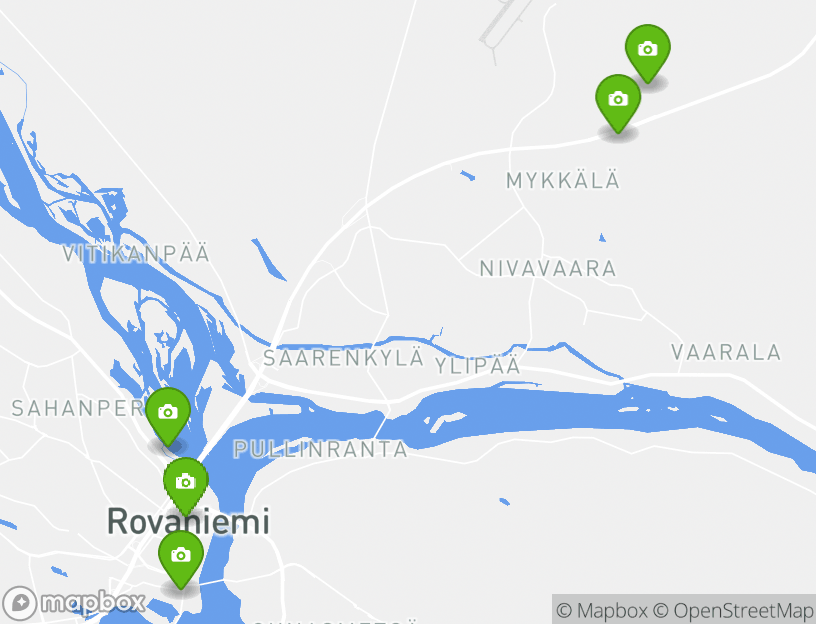Viewport: 816px width, 624px height.
Task: Select the Vaarala district label
Action: click(x=726, y=353)
